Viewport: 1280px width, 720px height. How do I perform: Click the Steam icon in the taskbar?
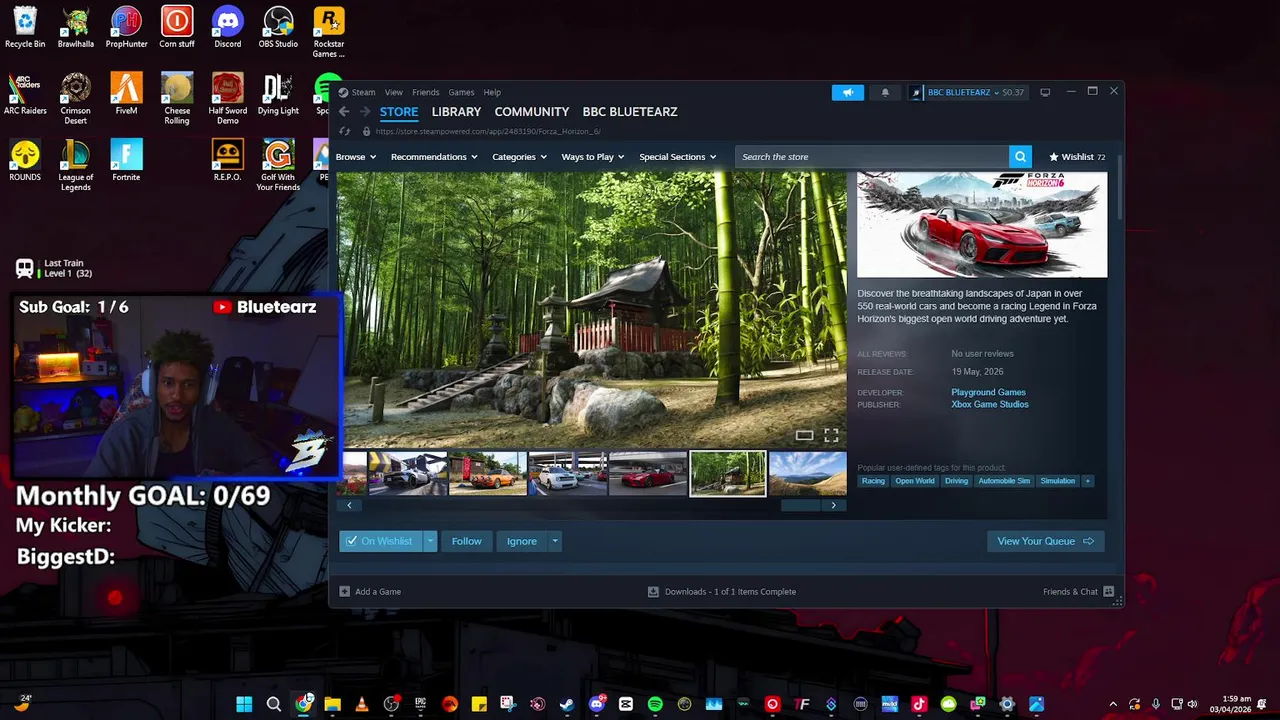click(x=567, y=704)
